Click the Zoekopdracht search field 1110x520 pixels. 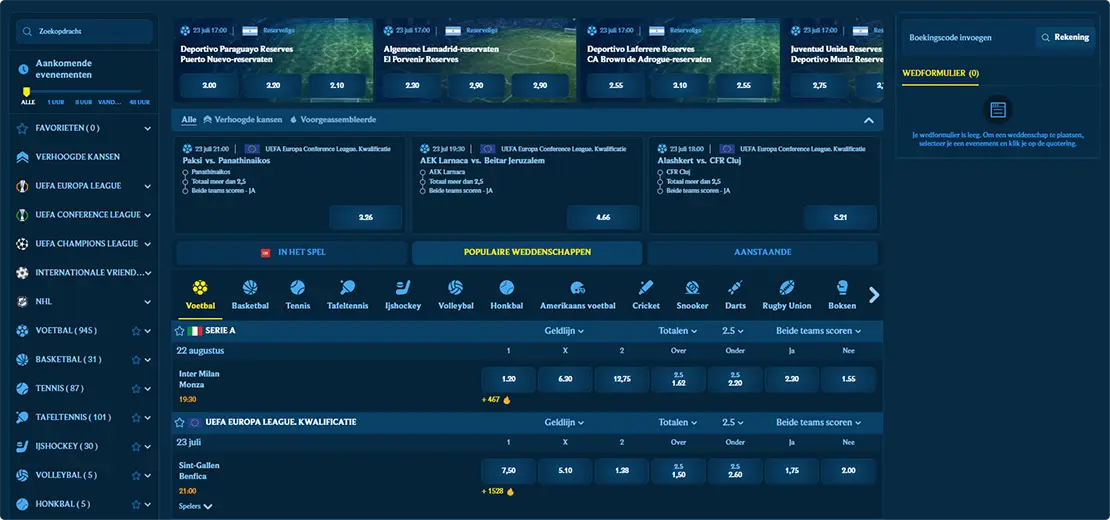pyautogui.click(x=85, y=31)
